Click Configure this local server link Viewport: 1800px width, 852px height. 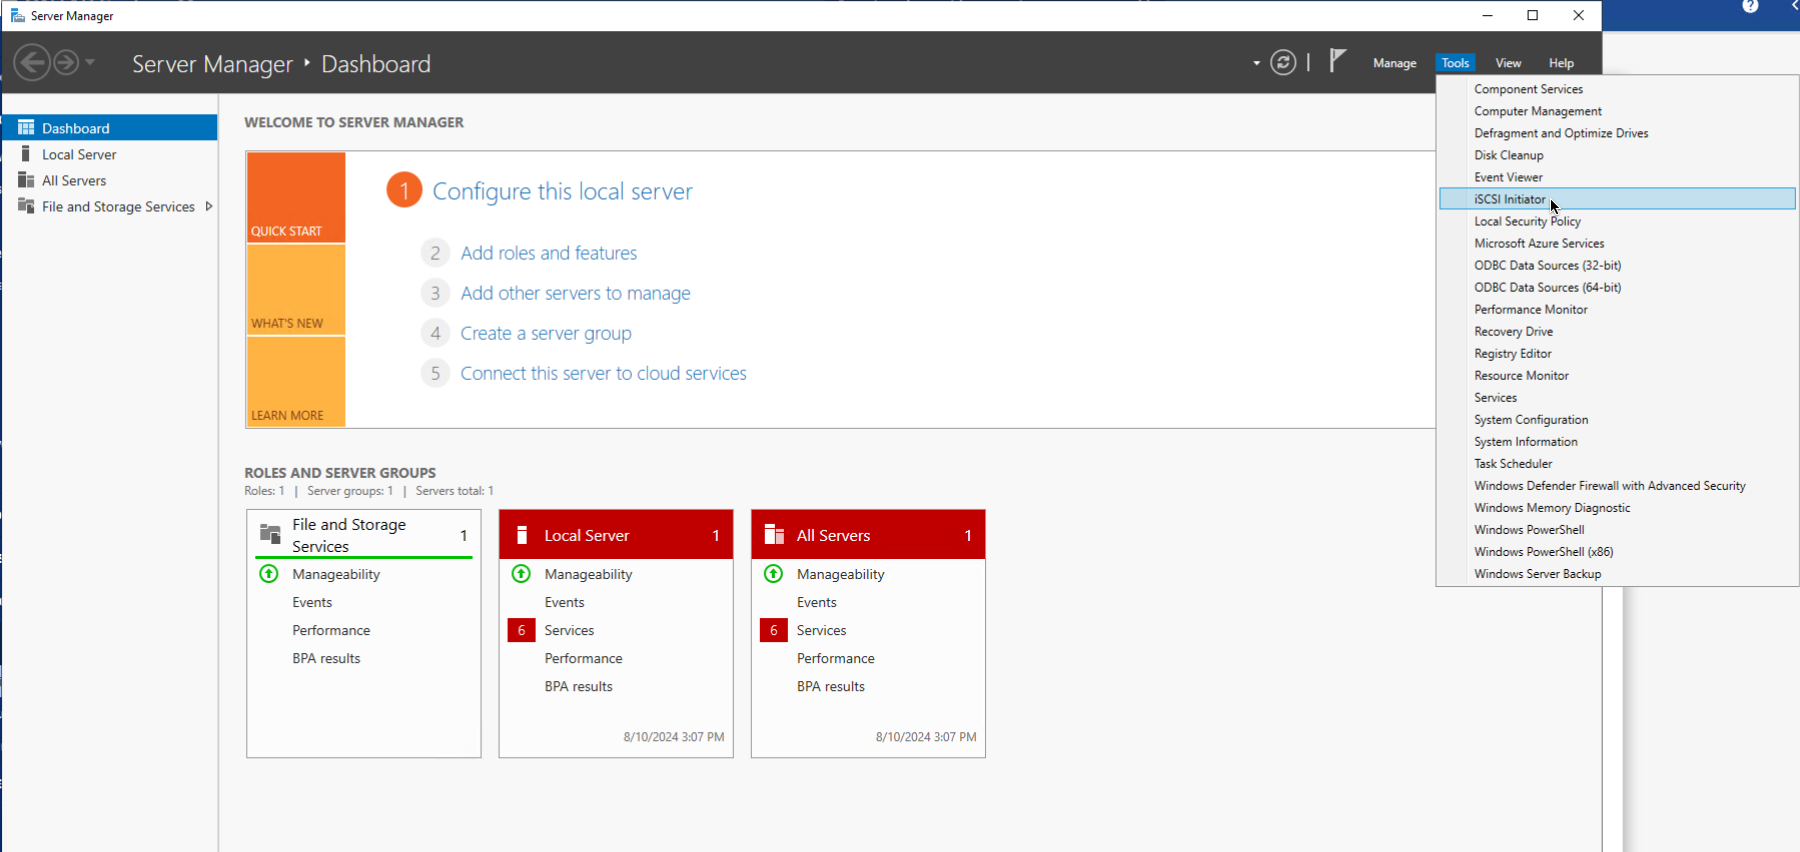click(x=562, y=191)
